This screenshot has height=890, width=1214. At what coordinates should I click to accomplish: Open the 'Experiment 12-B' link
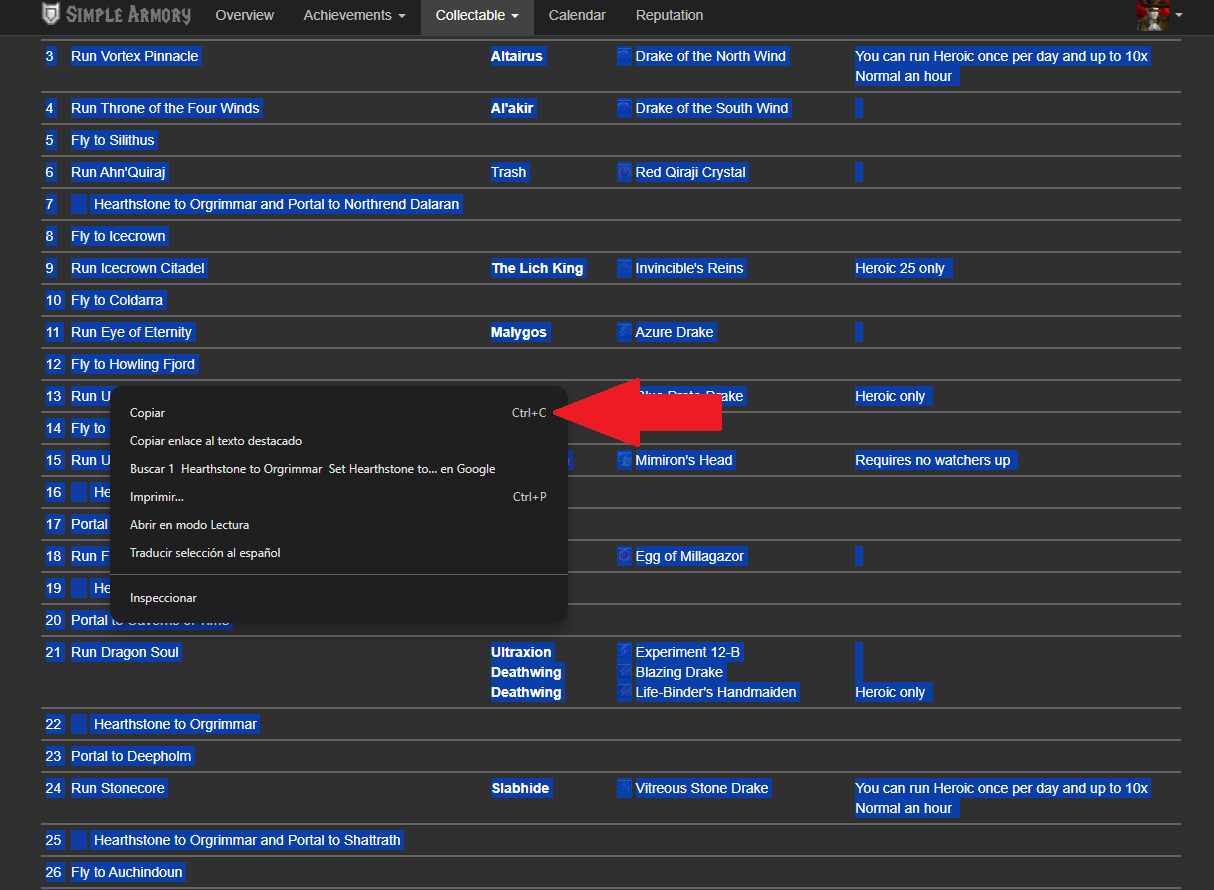pos(688,652)
